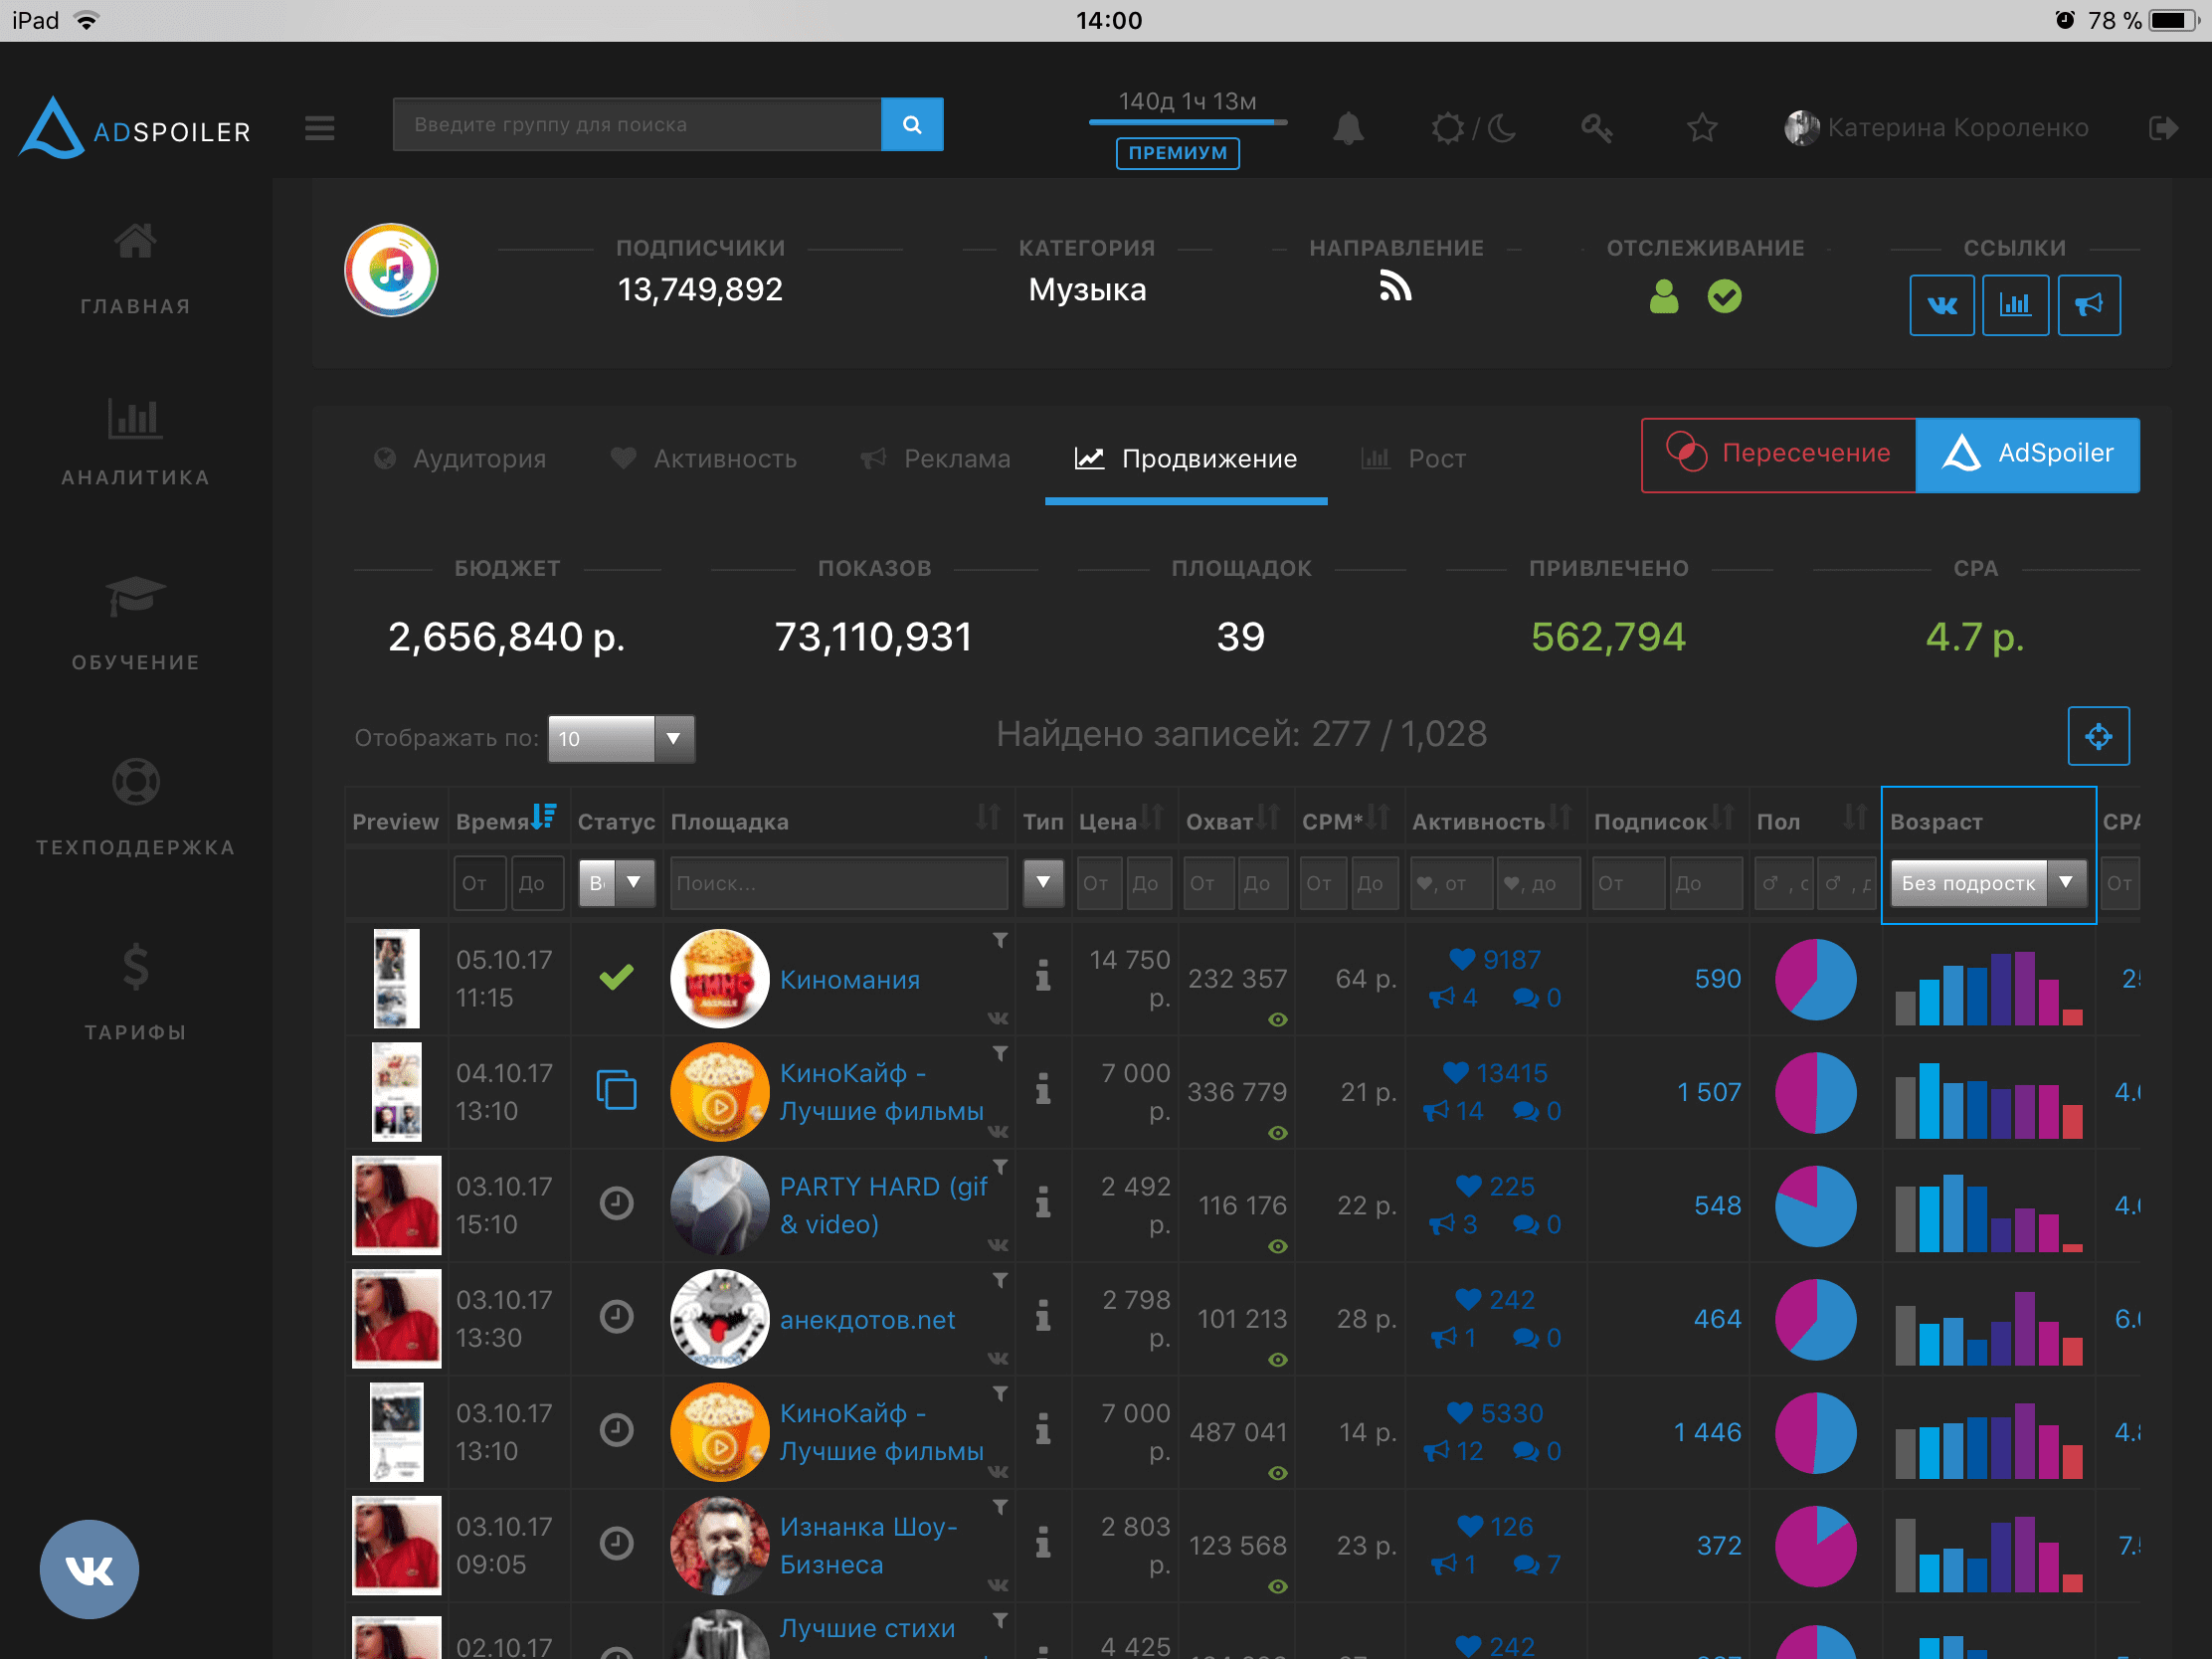The image size is (2212, 1659).
Task: Toggle reach visibility eye for Киномания
Action: [1277, 1020]
